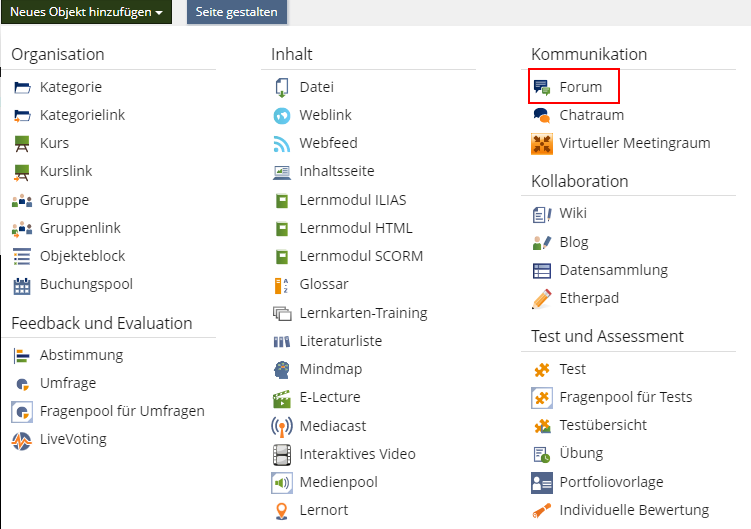Image resolution: width=751 pixels, height=529 pixels.
Task: Click the Webfeed RSS icon
Action: click(281, 143)
